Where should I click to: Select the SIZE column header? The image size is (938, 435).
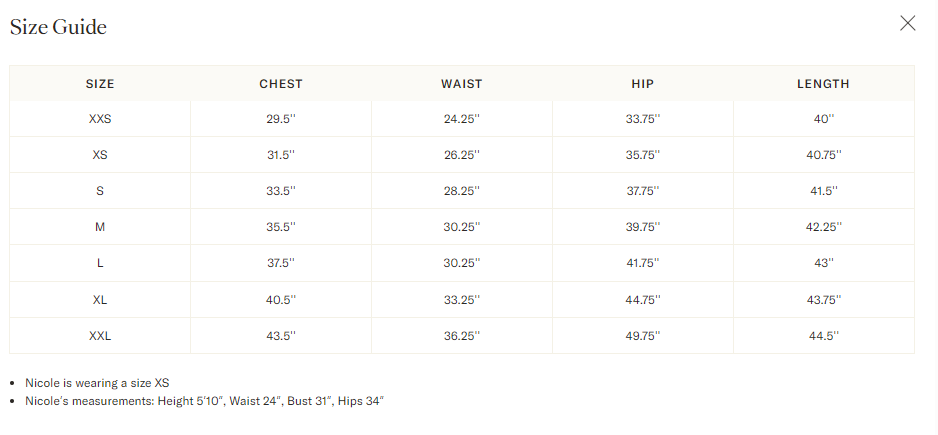100,84
